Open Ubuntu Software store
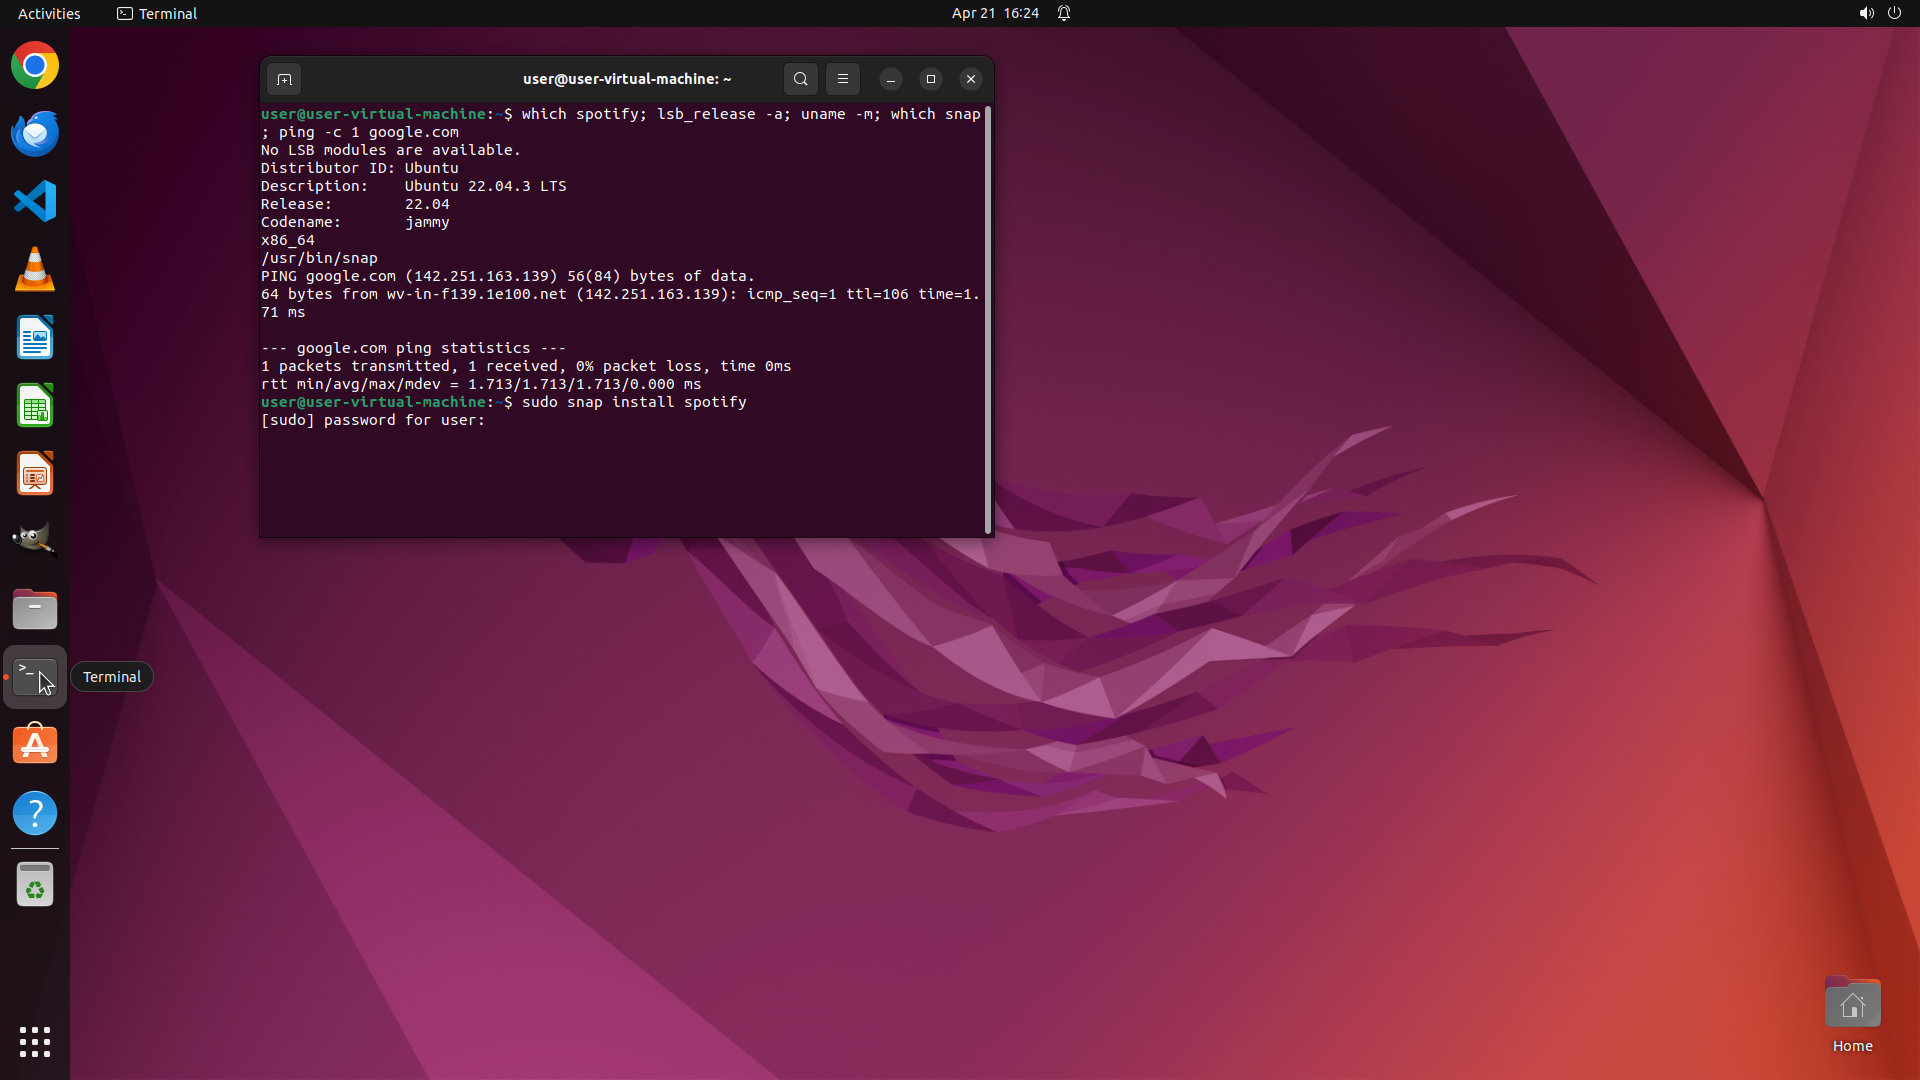Image resolution: width=1920 pixels, height=1080 pixels. point(35,745)
